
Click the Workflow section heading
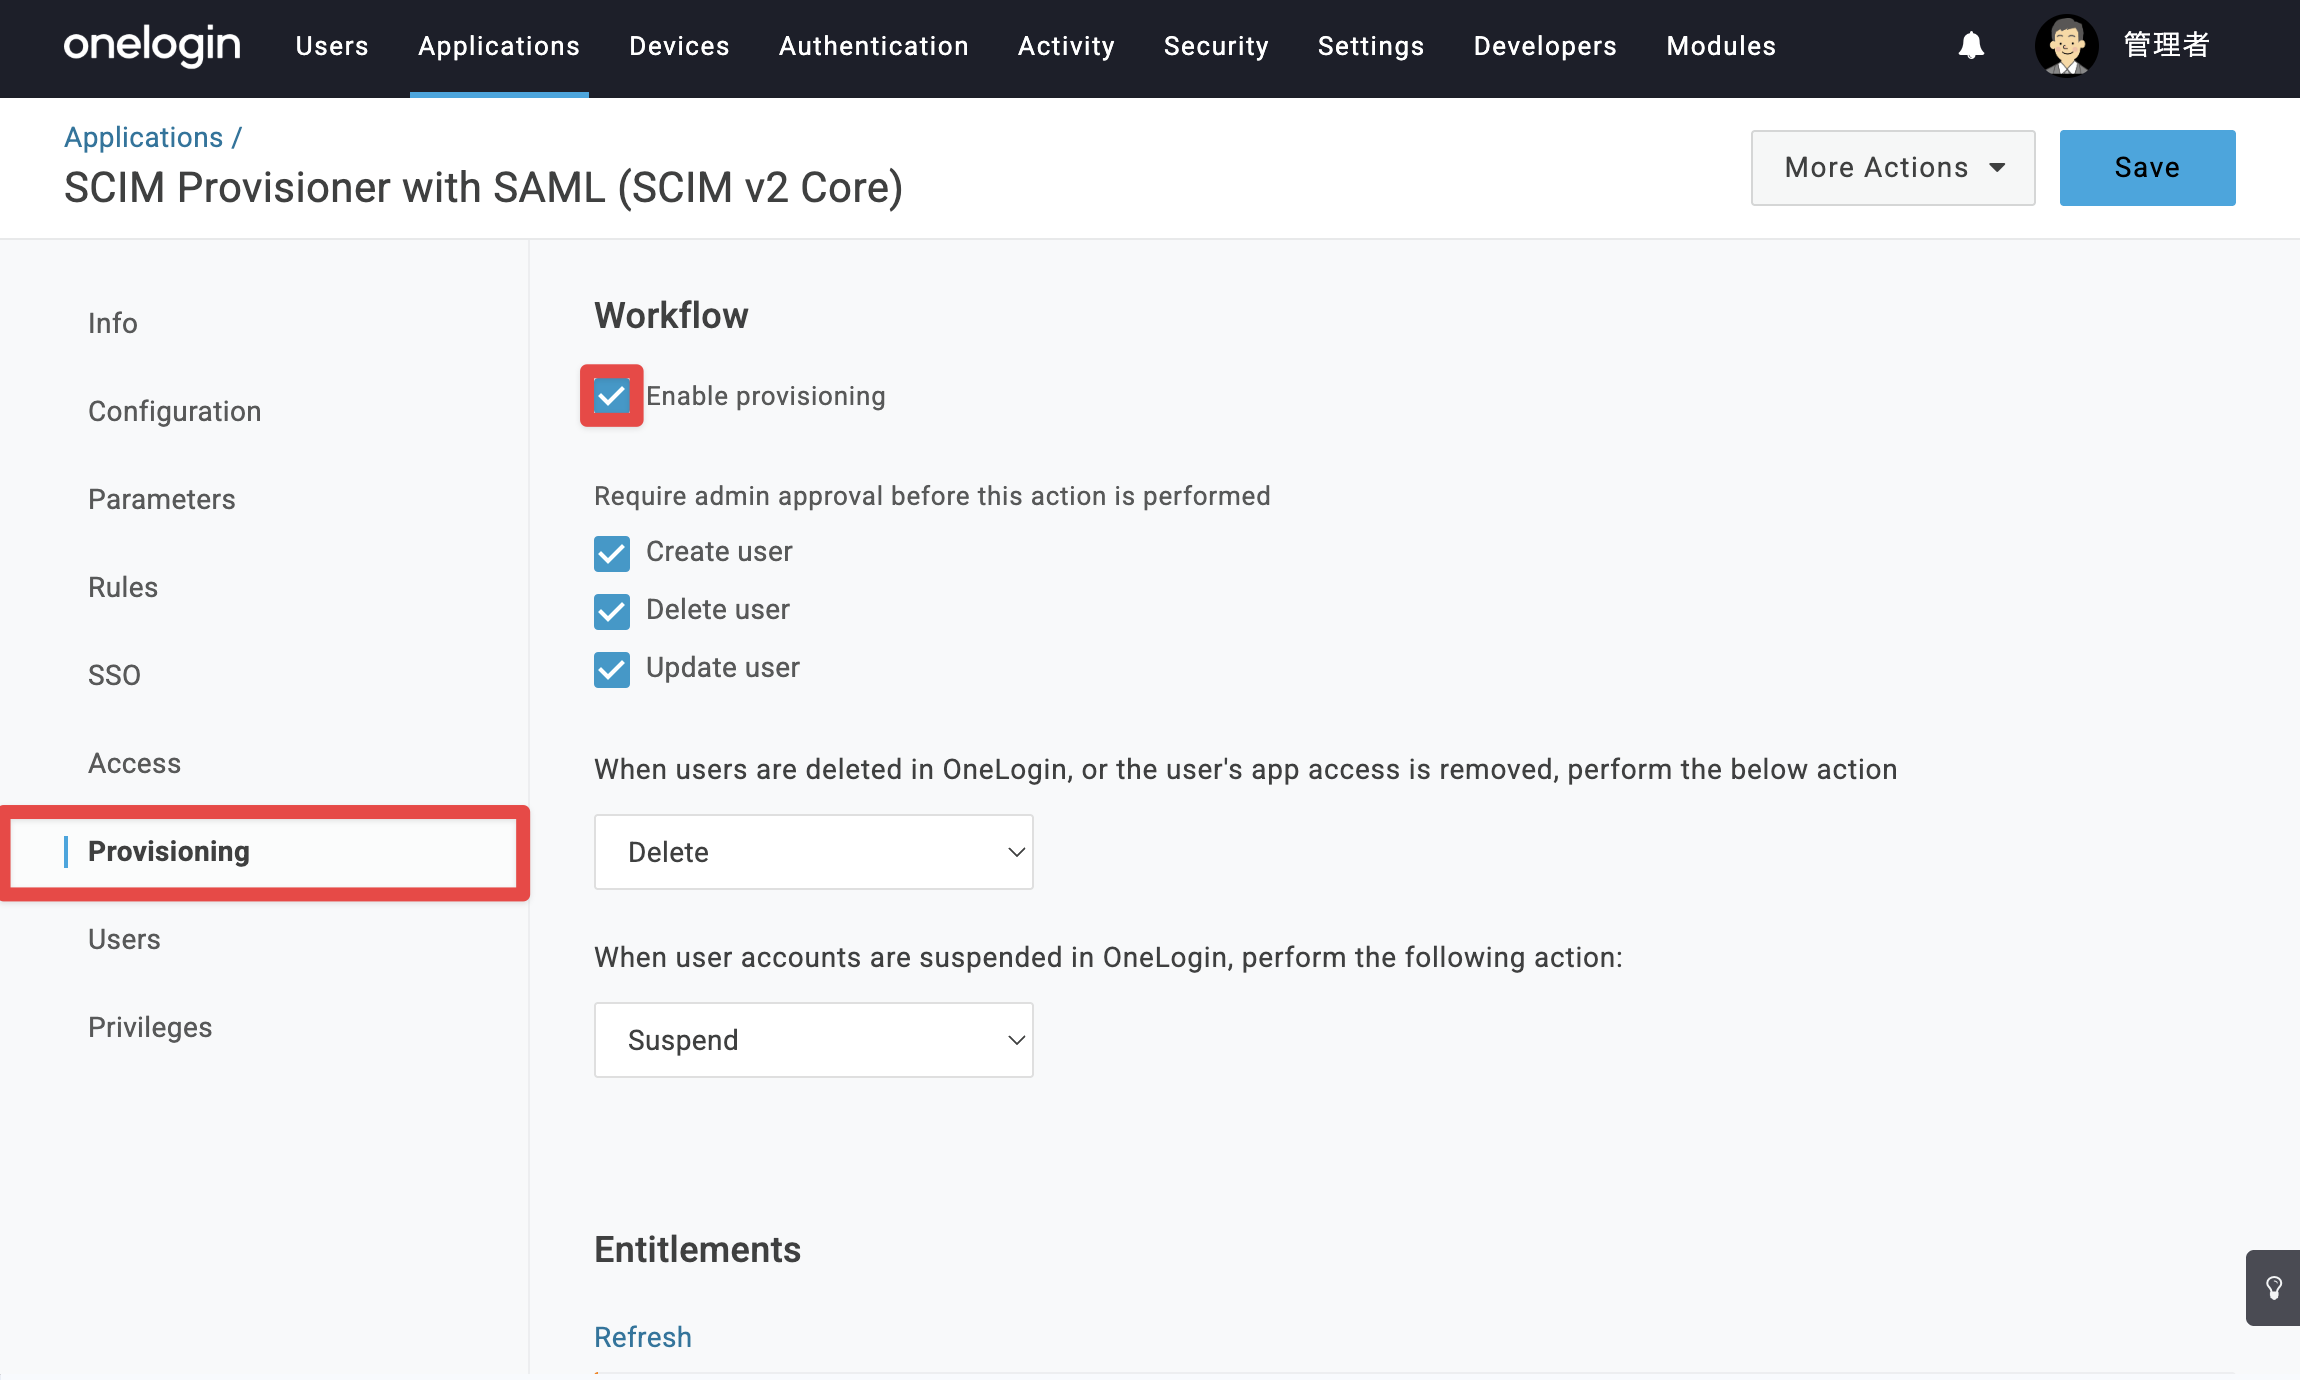point(671,315)
